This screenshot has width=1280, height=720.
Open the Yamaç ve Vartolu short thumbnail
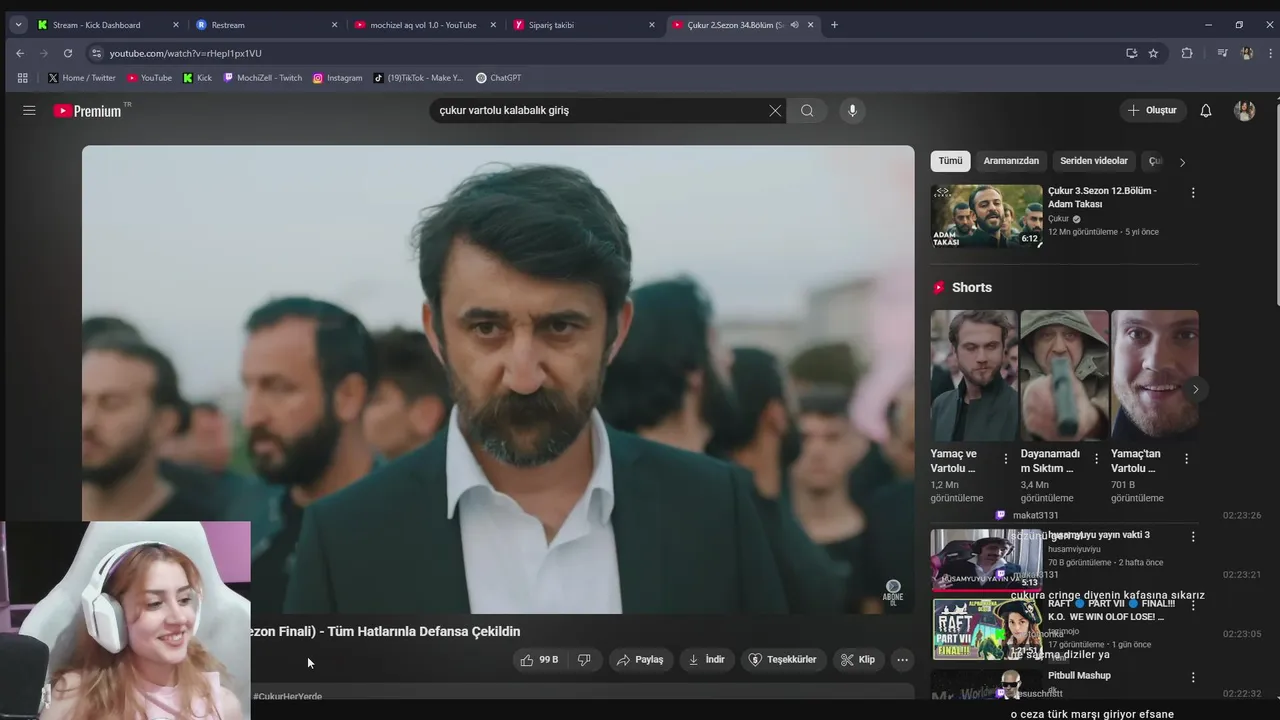coord(974,375)
